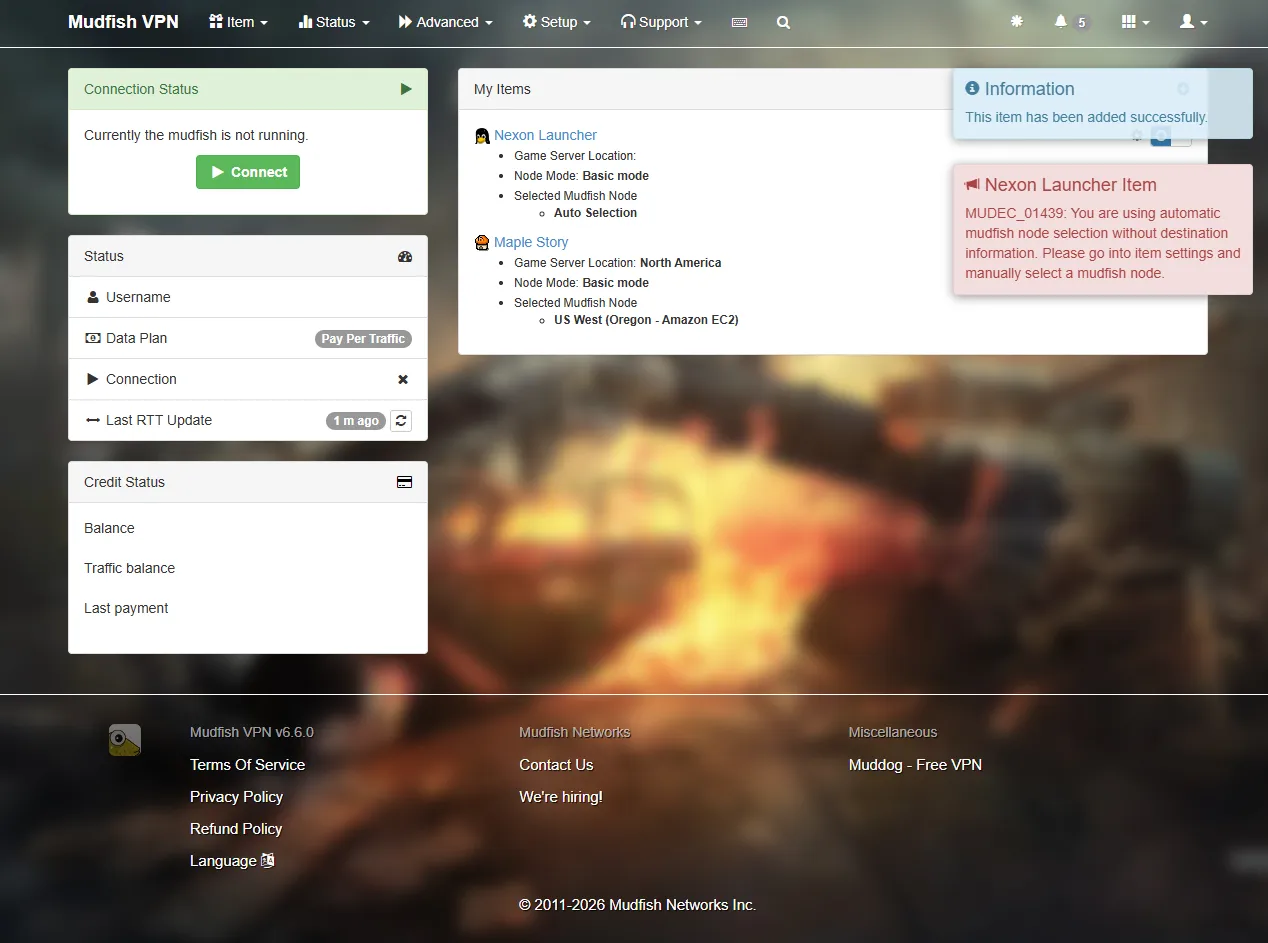The image size is (1268, 943).
Task: Refresh the Last RTT Update
Action: 401,421
